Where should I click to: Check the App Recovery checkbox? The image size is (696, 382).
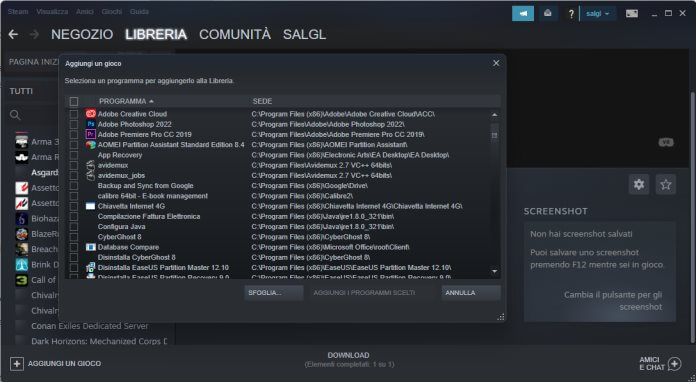[x=74, y=155]
